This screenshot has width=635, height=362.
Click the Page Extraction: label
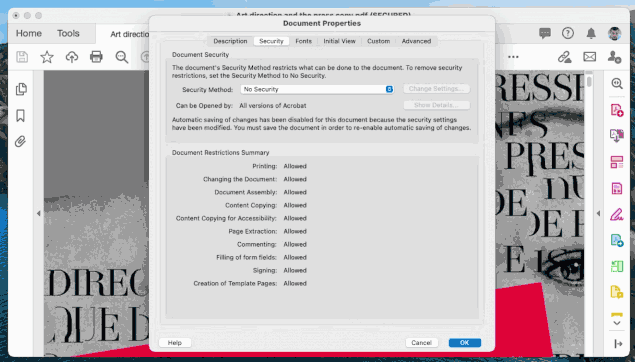point(253,232)
